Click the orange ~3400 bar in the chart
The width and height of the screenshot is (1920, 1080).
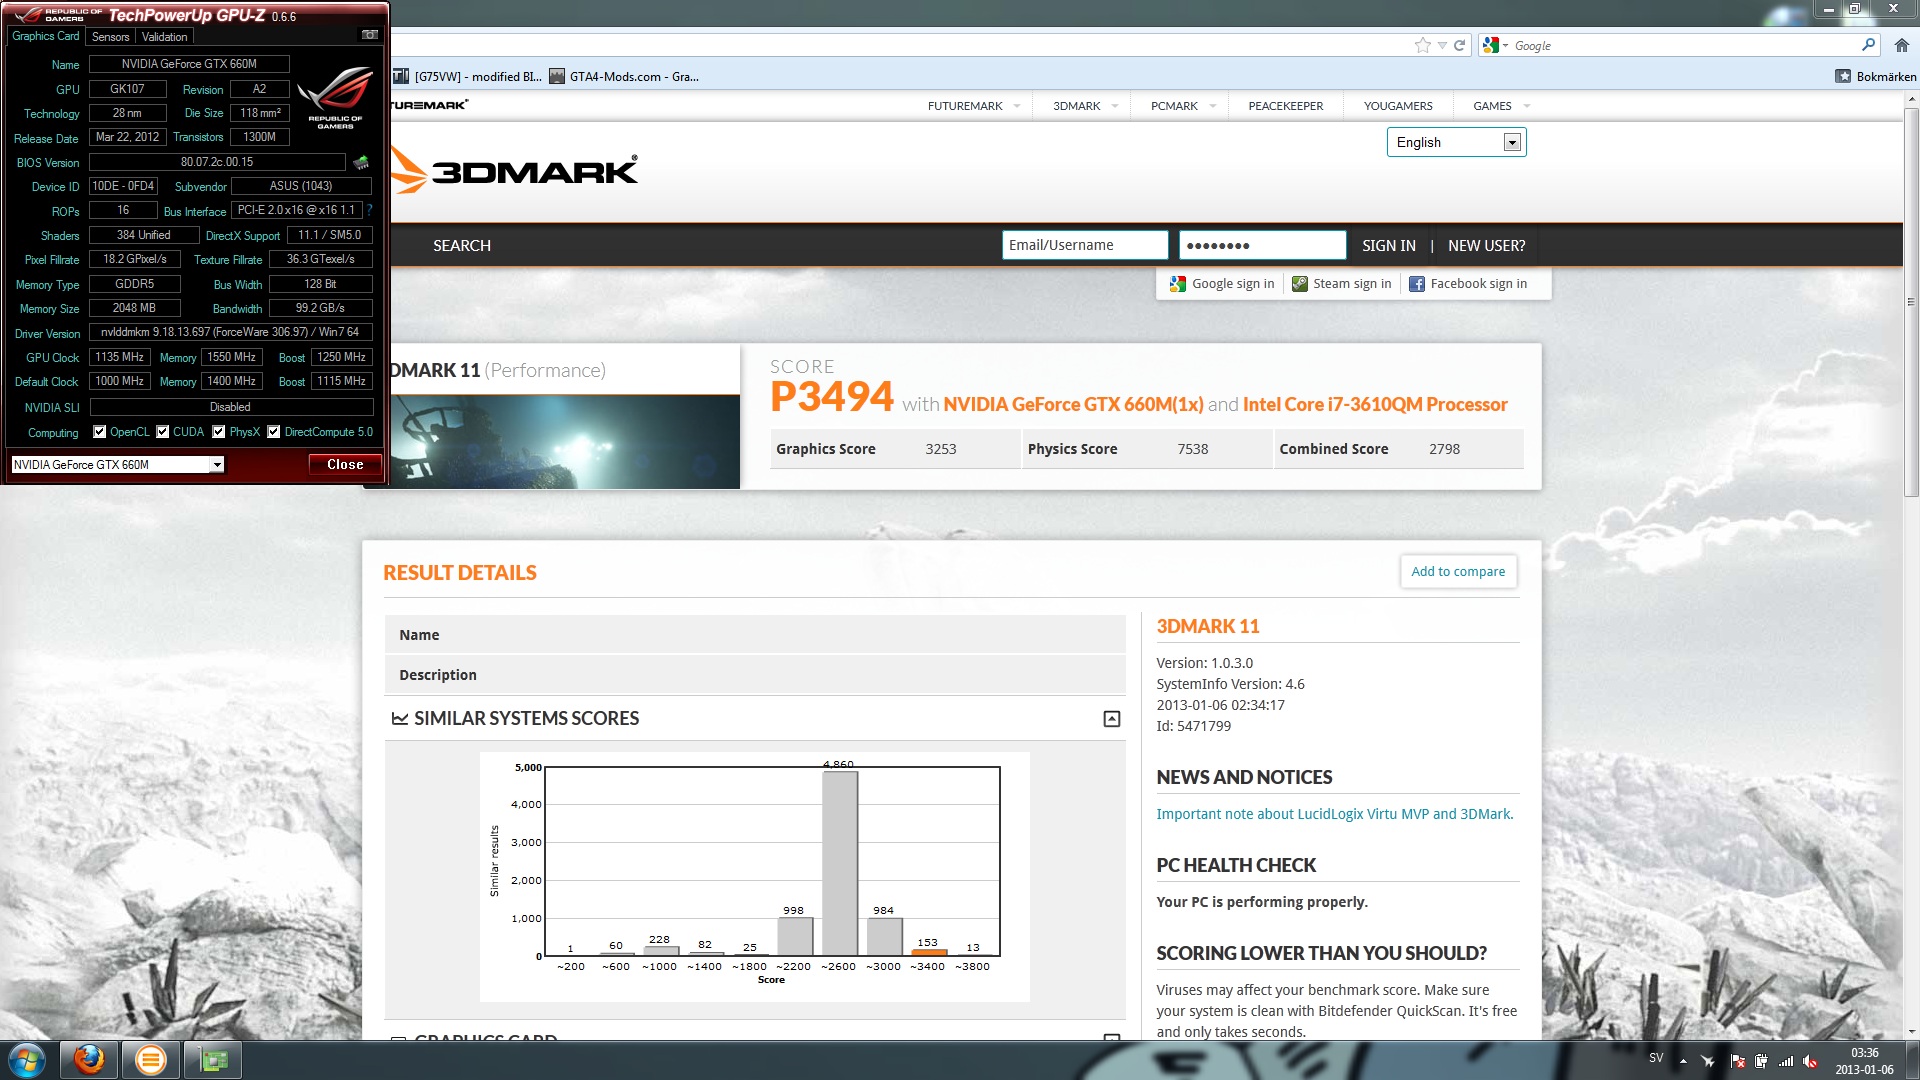coord(929,952)
